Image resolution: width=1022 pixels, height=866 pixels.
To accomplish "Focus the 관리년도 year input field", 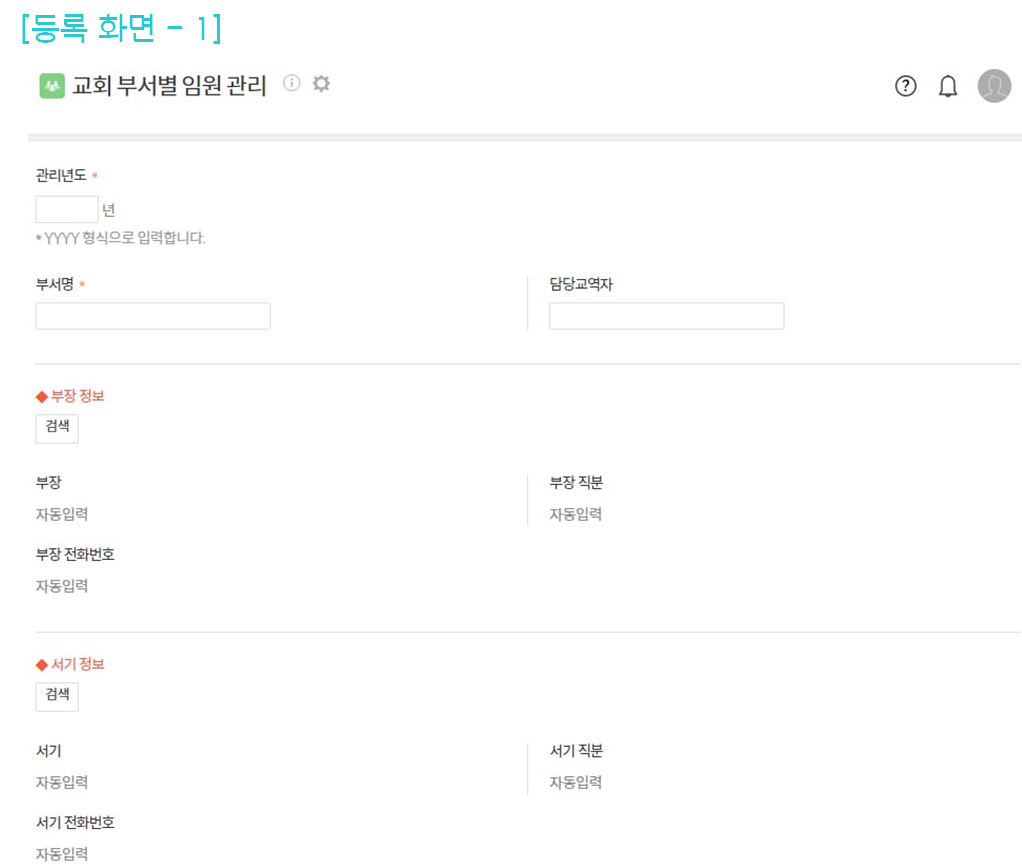I will pyautogui.click(x=67, y=210).
